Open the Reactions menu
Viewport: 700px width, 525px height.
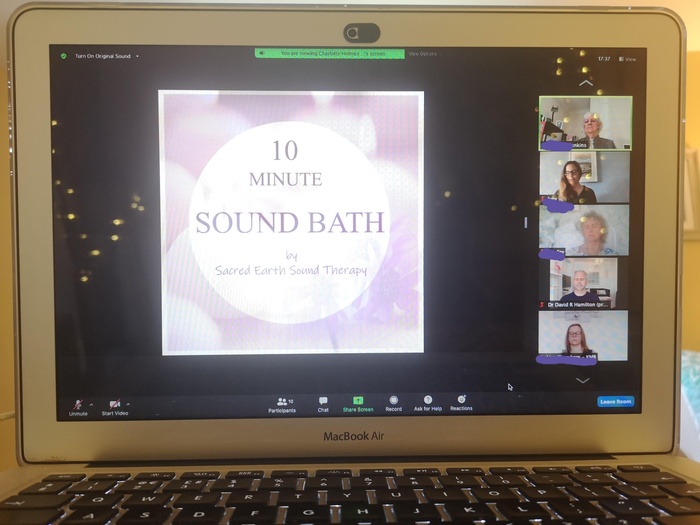coord(461,403)
